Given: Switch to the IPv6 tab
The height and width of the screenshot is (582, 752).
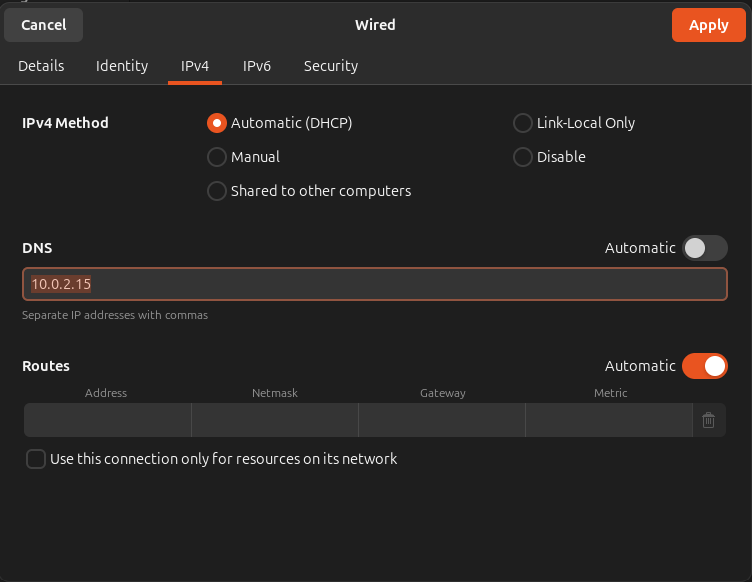Looking at the screenshot, I should pos(257,66).
